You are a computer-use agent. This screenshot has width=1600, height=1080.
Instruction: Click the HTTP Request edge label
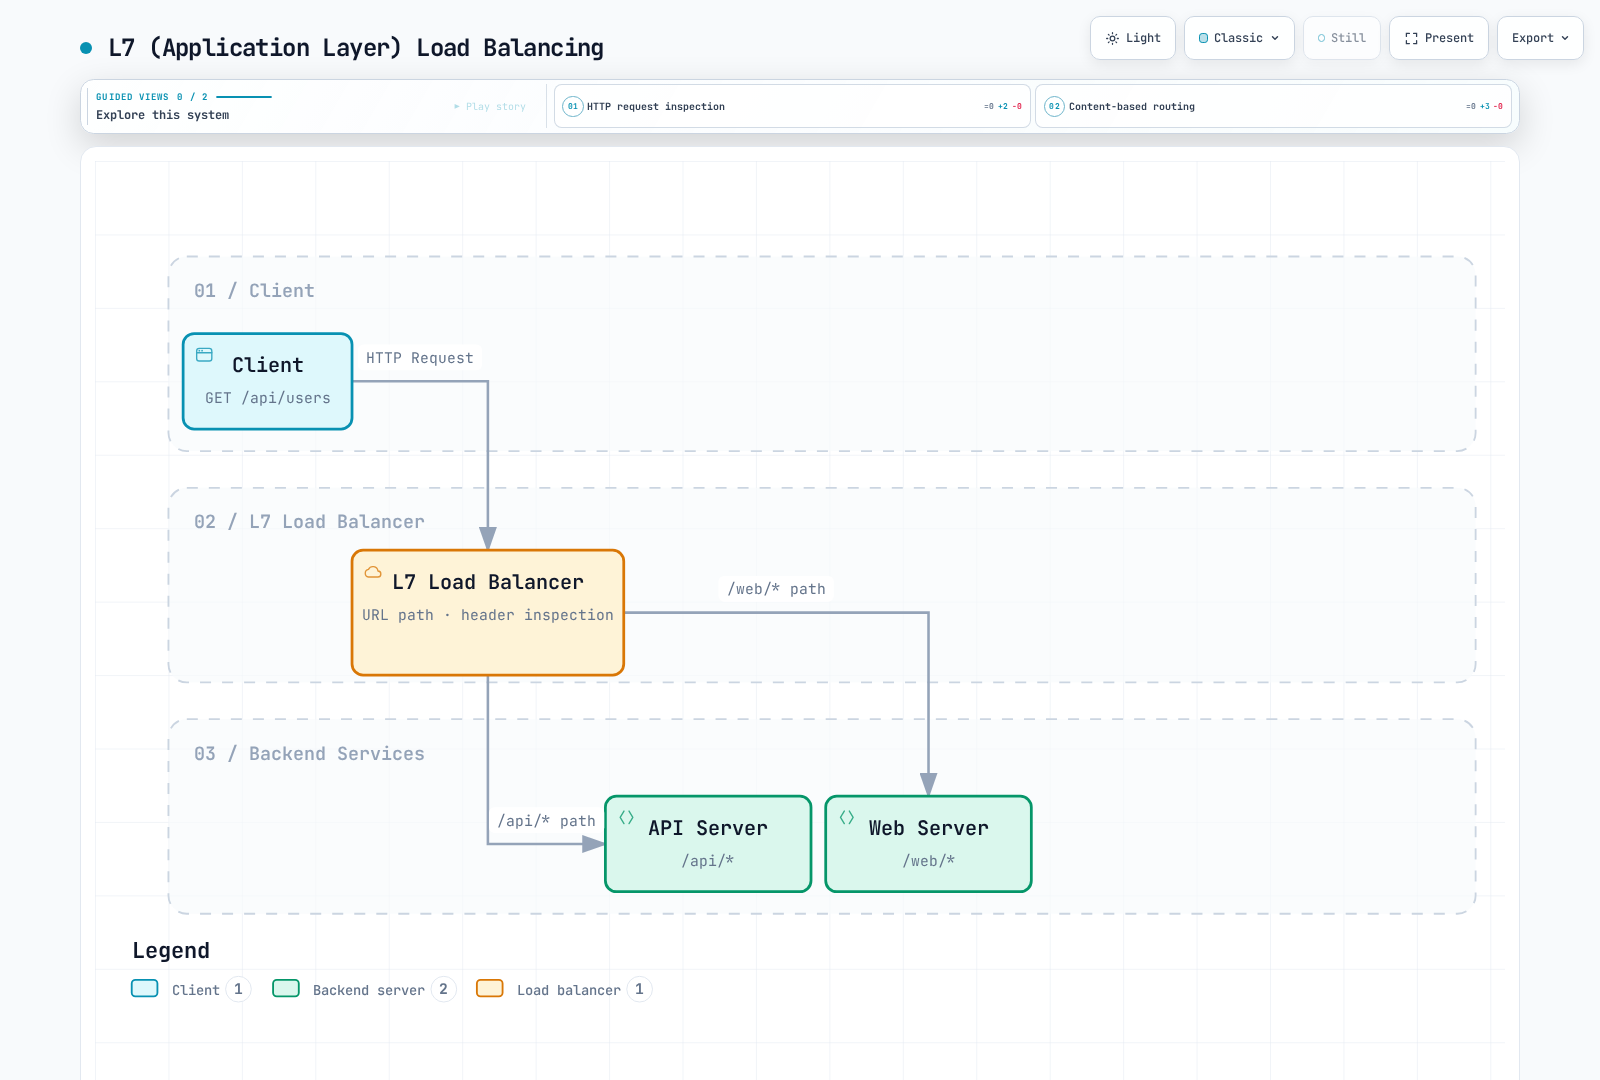click(420, 358)
